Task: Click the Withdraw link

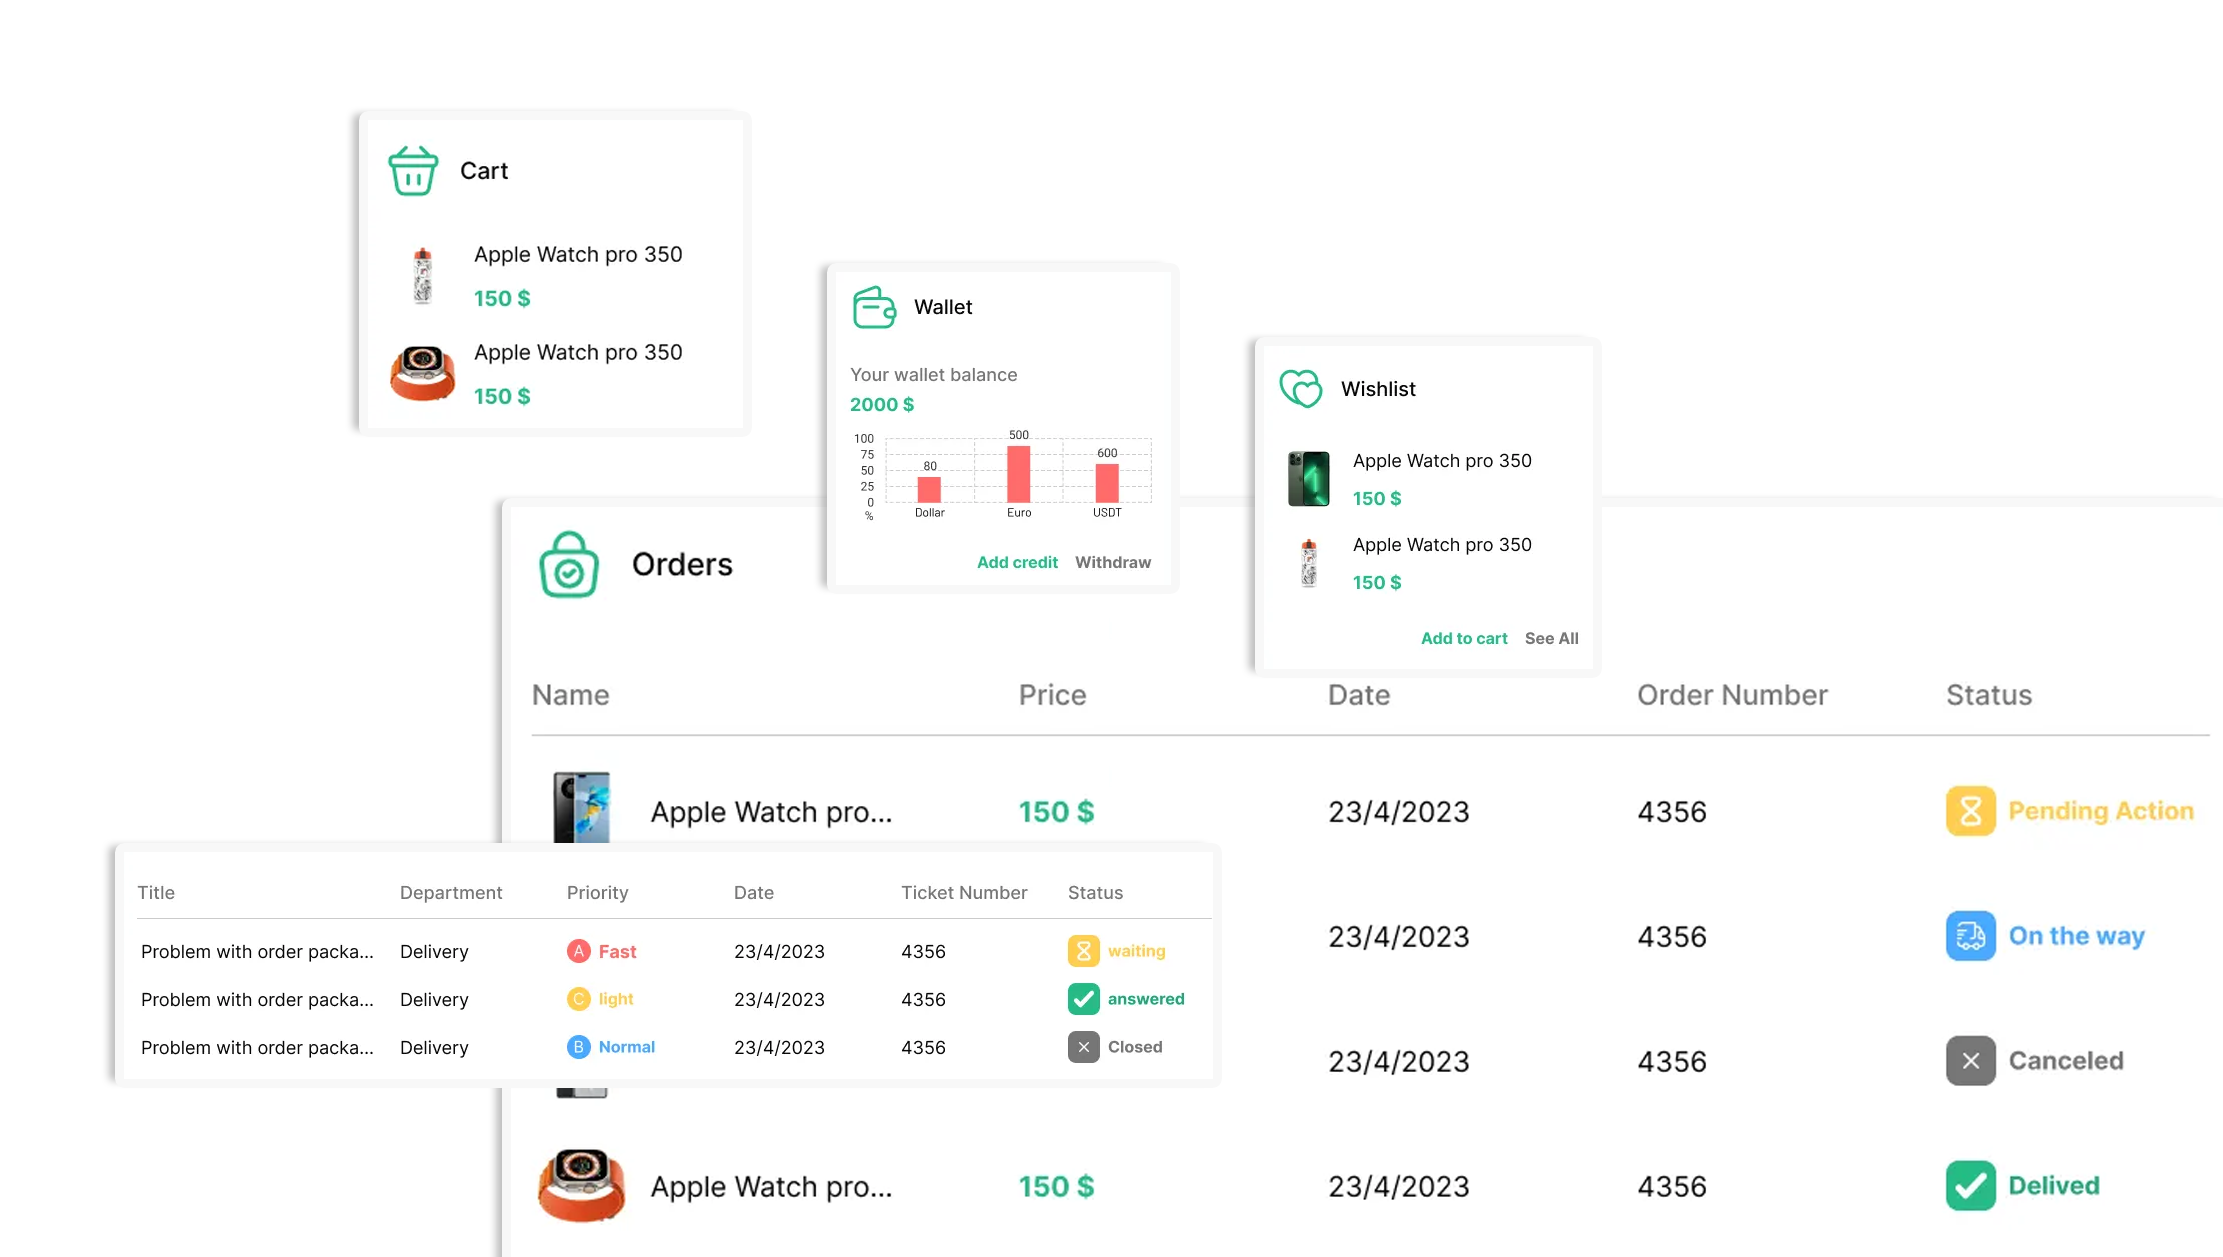Action: pos(1113,562)
